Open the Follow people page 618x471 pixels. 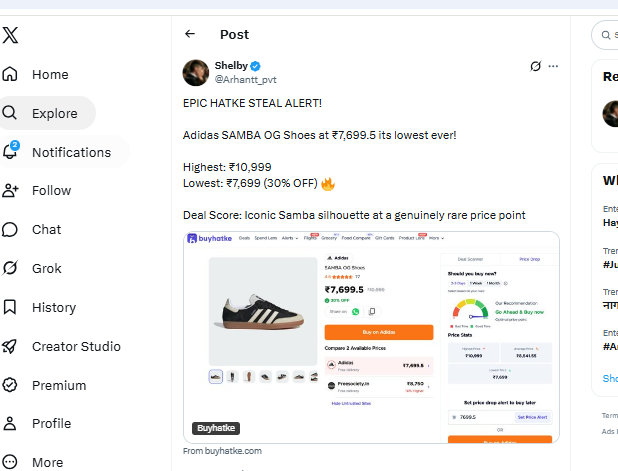[37, 190]
